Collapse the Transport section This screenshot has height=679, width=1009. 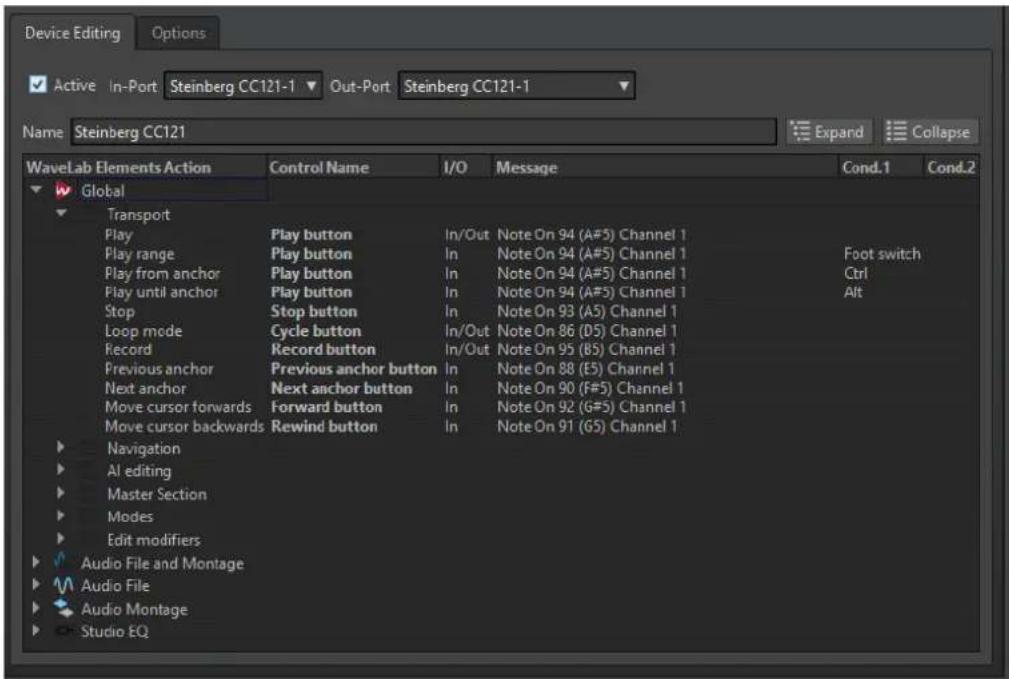[x=61, y=213]
